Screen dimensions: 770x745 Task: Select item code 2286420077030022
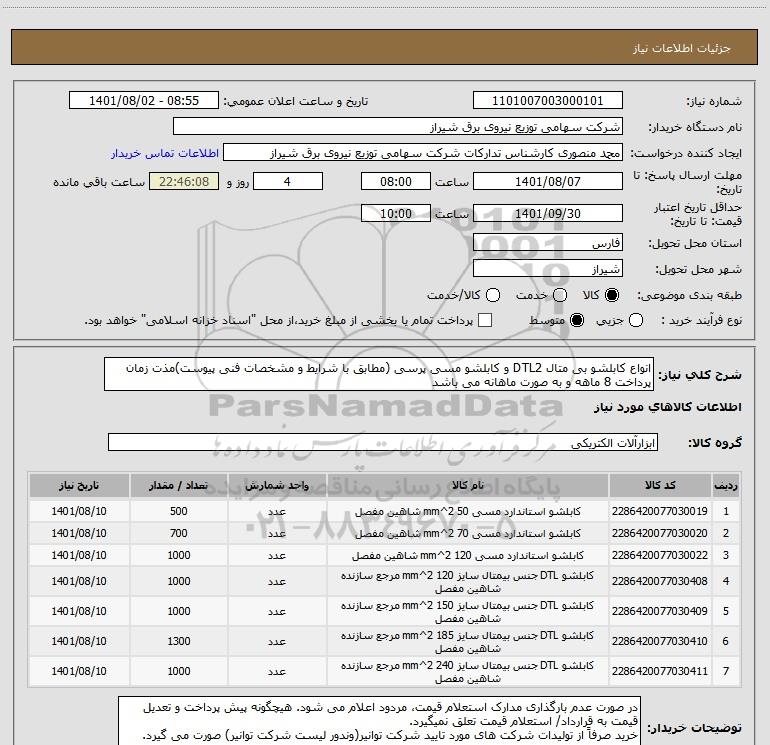660,555
